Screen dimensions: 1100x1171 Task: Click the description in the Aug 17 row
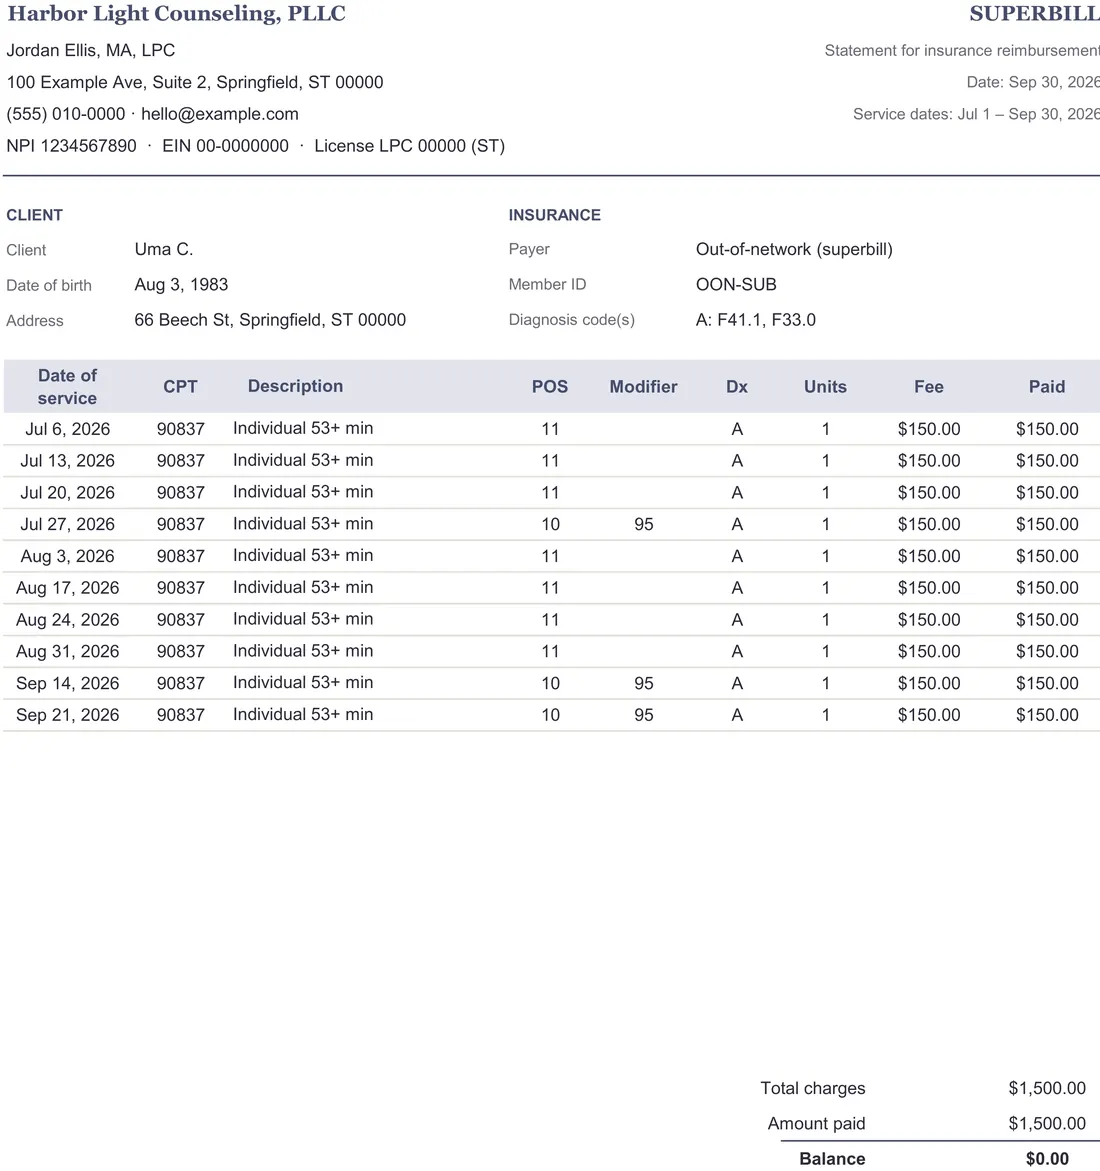point(303,588)
